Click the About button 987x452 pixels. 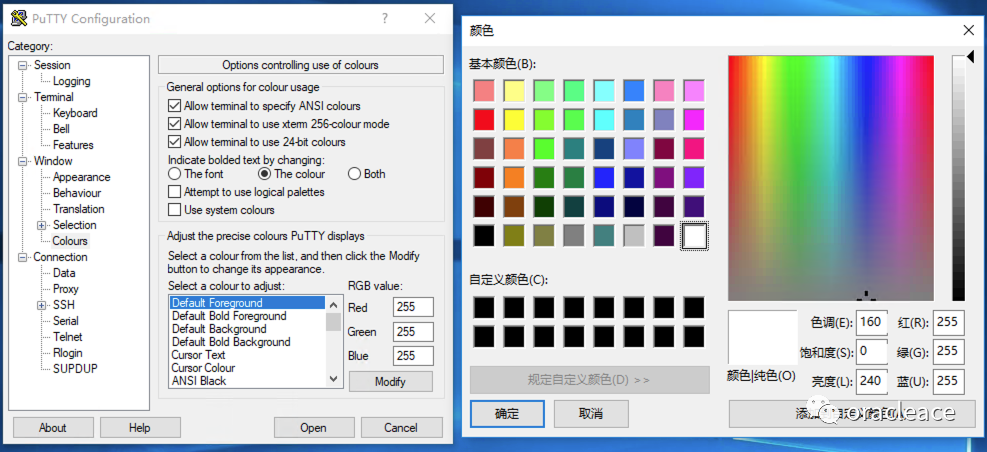coord(52,427)
